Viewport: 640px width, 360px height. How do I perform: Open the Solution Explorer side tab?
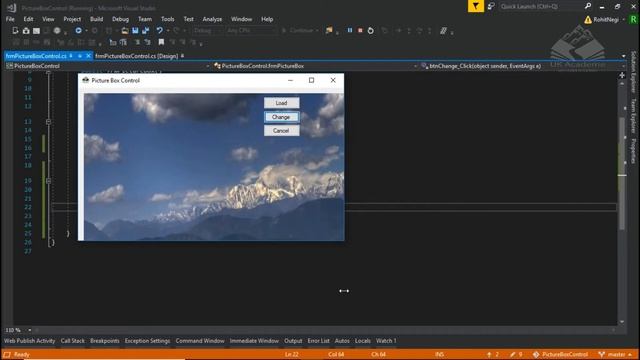click(x=633, y=72)
